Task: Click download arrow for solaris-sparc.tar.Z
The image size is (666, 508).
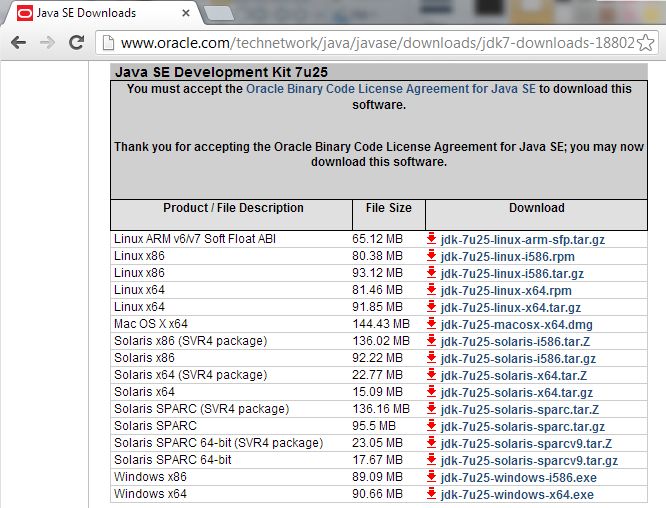Action: (432, 409)
